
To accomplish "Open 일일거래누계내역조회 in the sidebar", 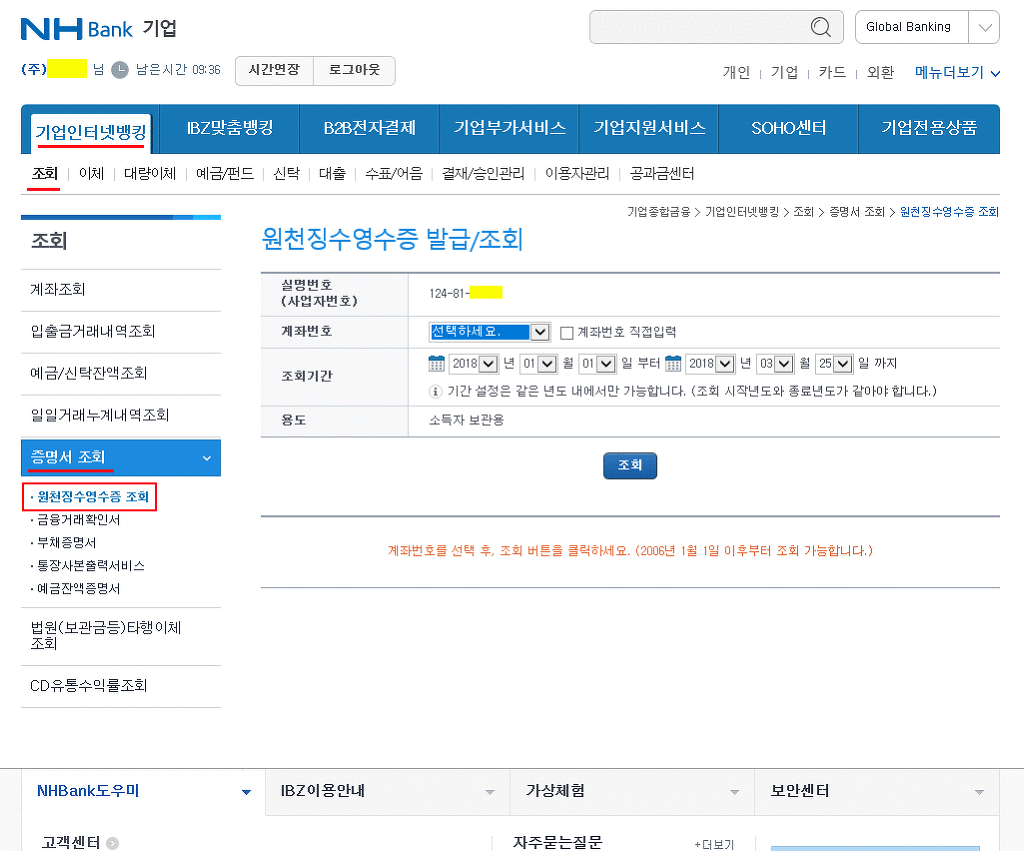I will pyautogui.click(x=121, y=415).
